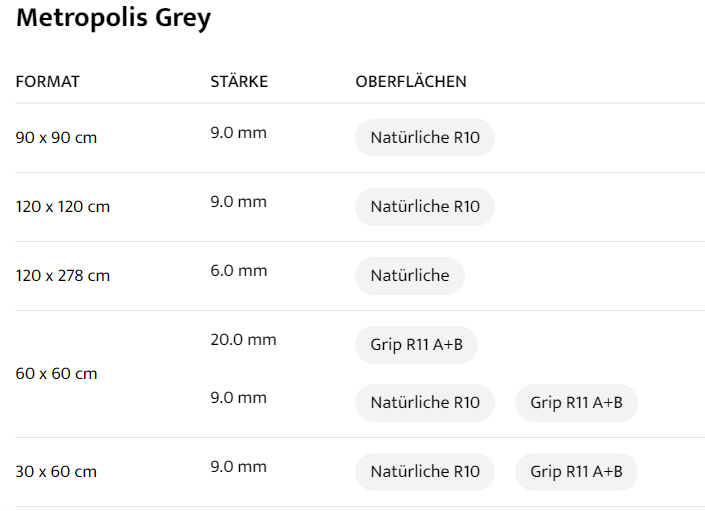Click the STÄRKE column header
705x511 pixels.
click(239, 82)
